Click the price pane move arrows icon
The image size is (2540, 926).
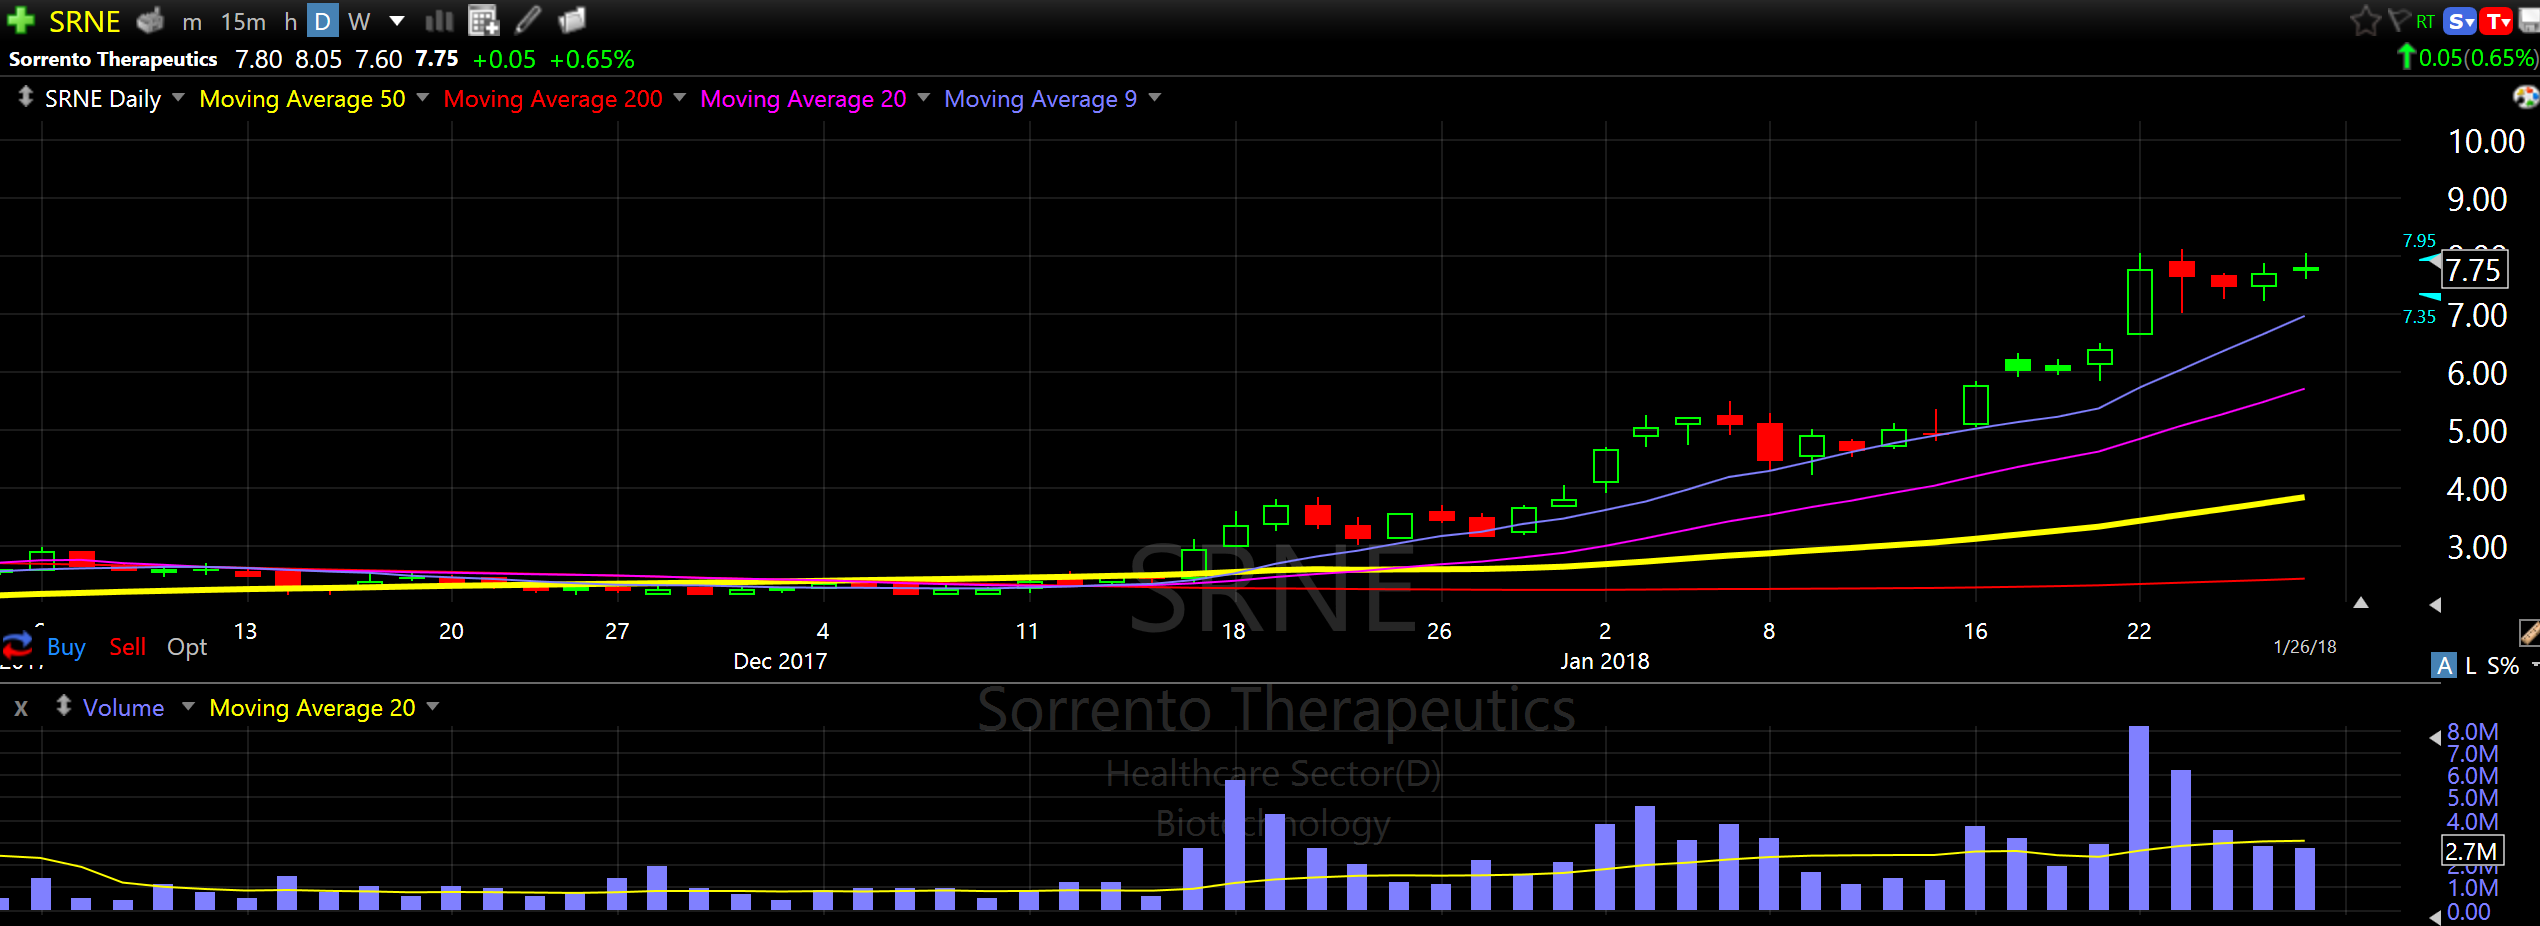coord(25,97)
